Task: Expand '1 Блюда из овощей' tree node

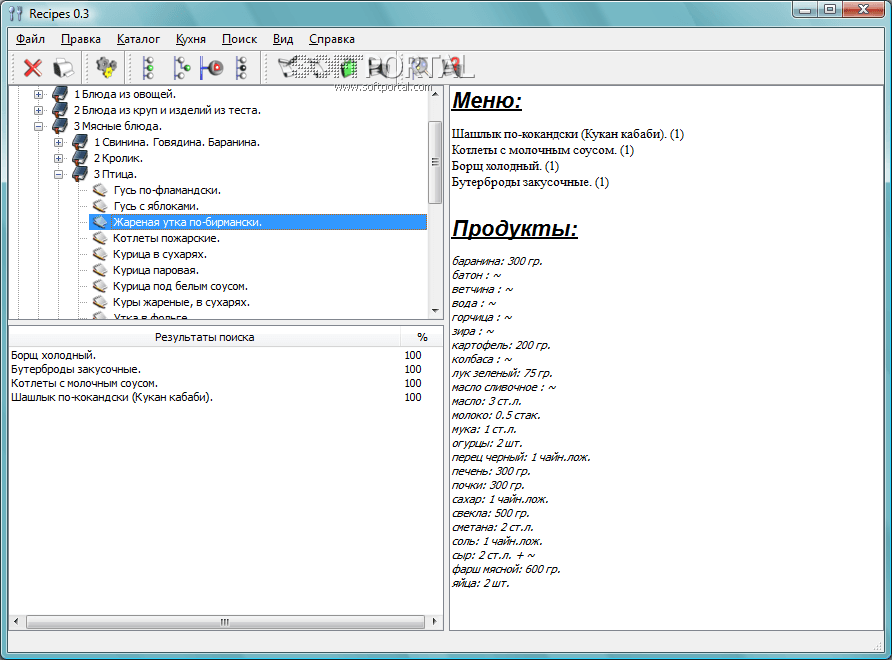Action: 38,94
